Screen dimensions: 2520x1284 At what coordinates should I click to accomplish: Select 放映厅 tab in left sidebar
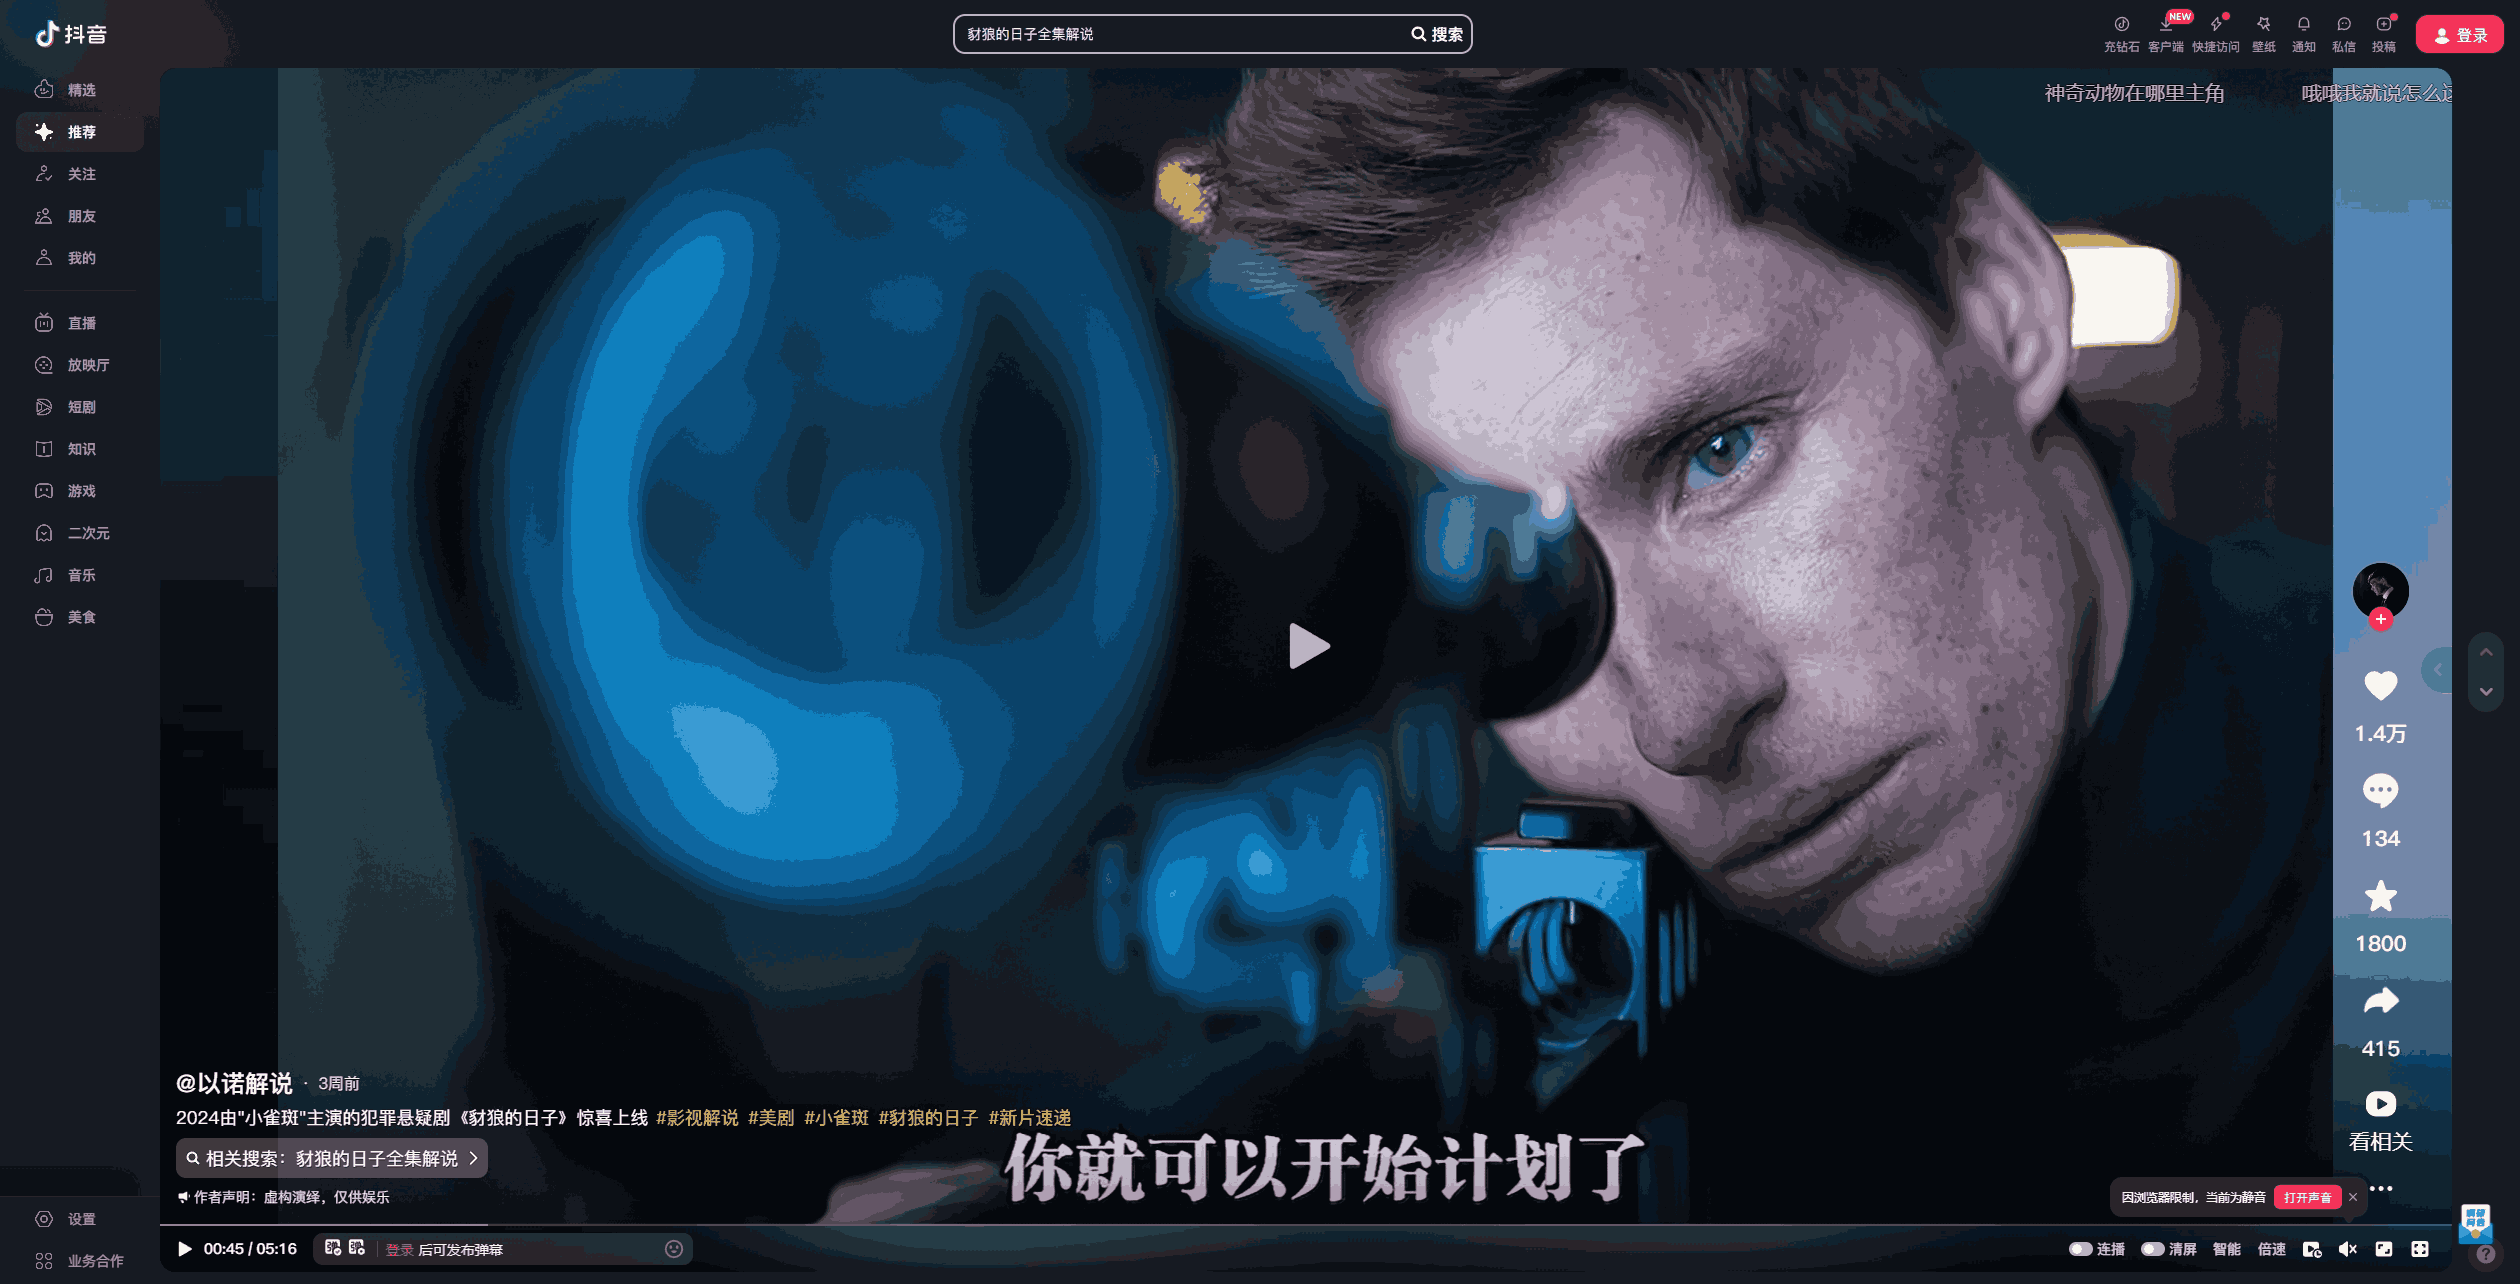[92, 364]
